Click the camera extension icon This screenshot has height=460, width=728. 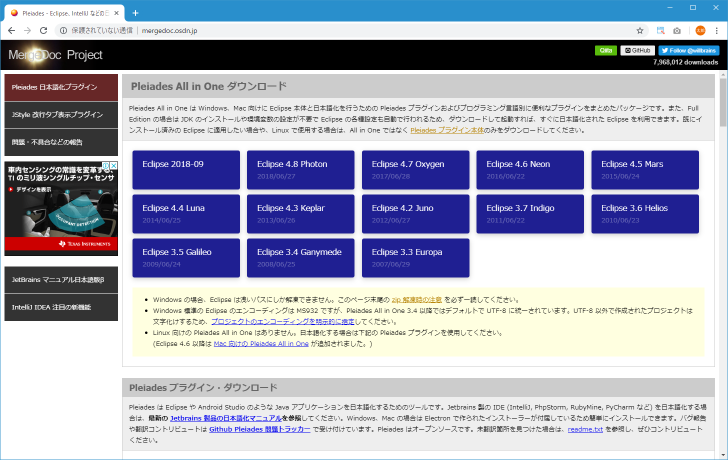click(677, 31)
